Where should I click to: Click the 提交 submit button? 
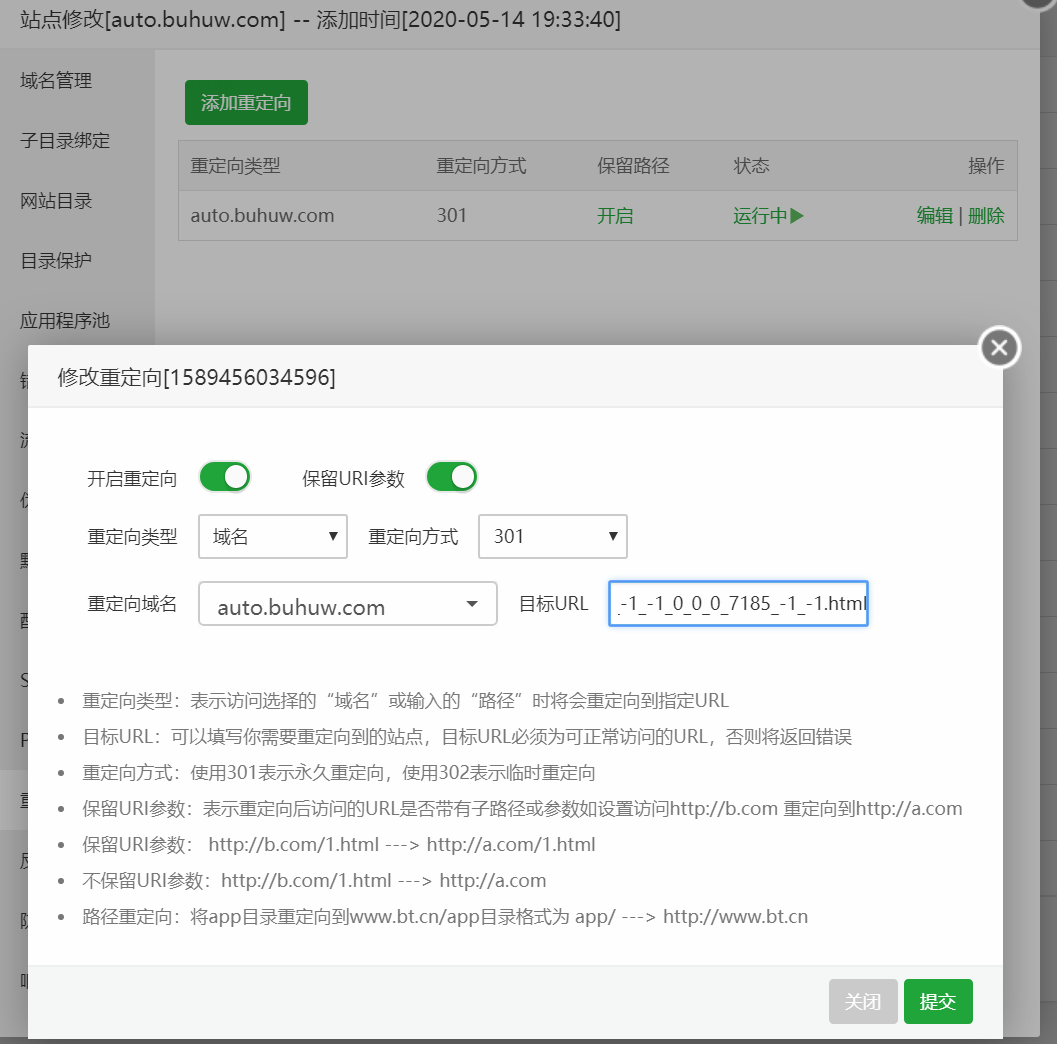(938, 1002)
